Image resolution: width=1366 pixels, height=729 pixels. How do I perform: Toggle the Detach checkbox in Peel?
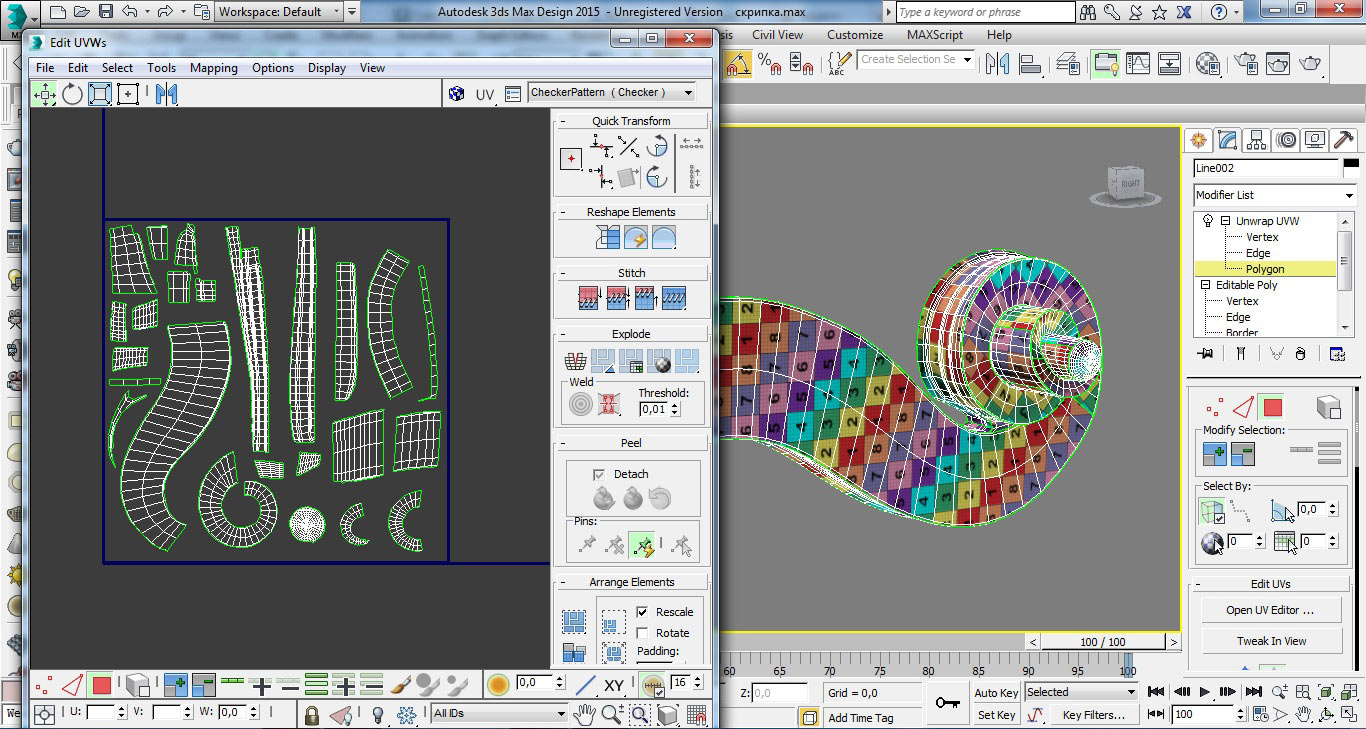point(599,474)
